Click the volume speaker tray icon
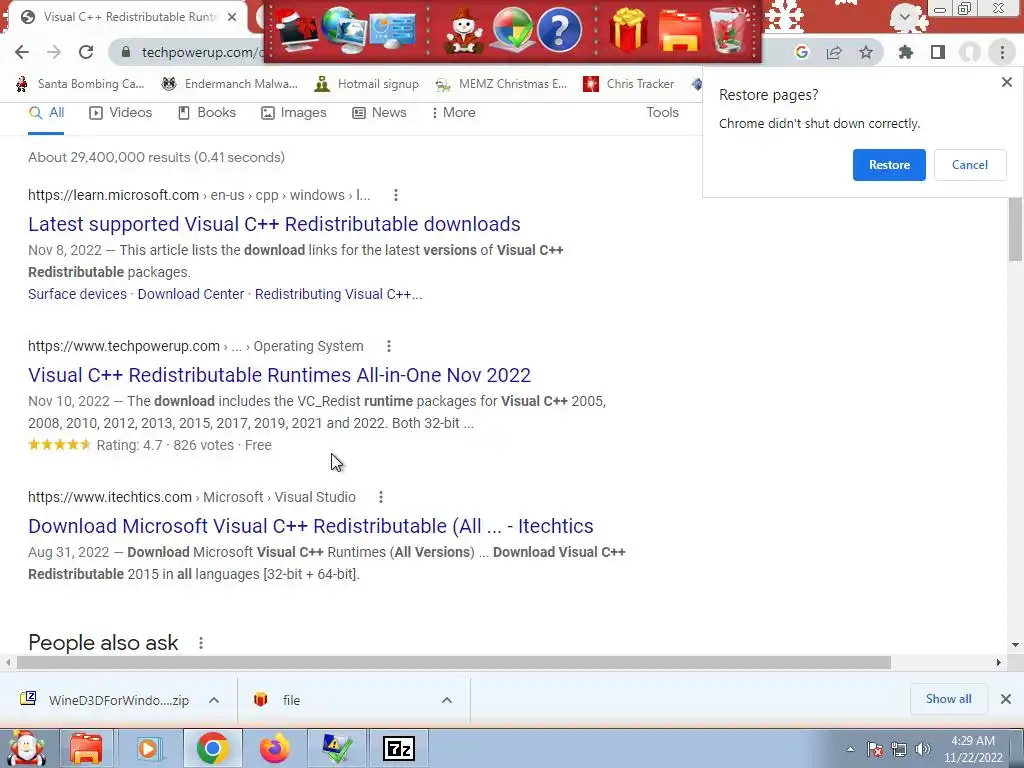 point(922,749)
